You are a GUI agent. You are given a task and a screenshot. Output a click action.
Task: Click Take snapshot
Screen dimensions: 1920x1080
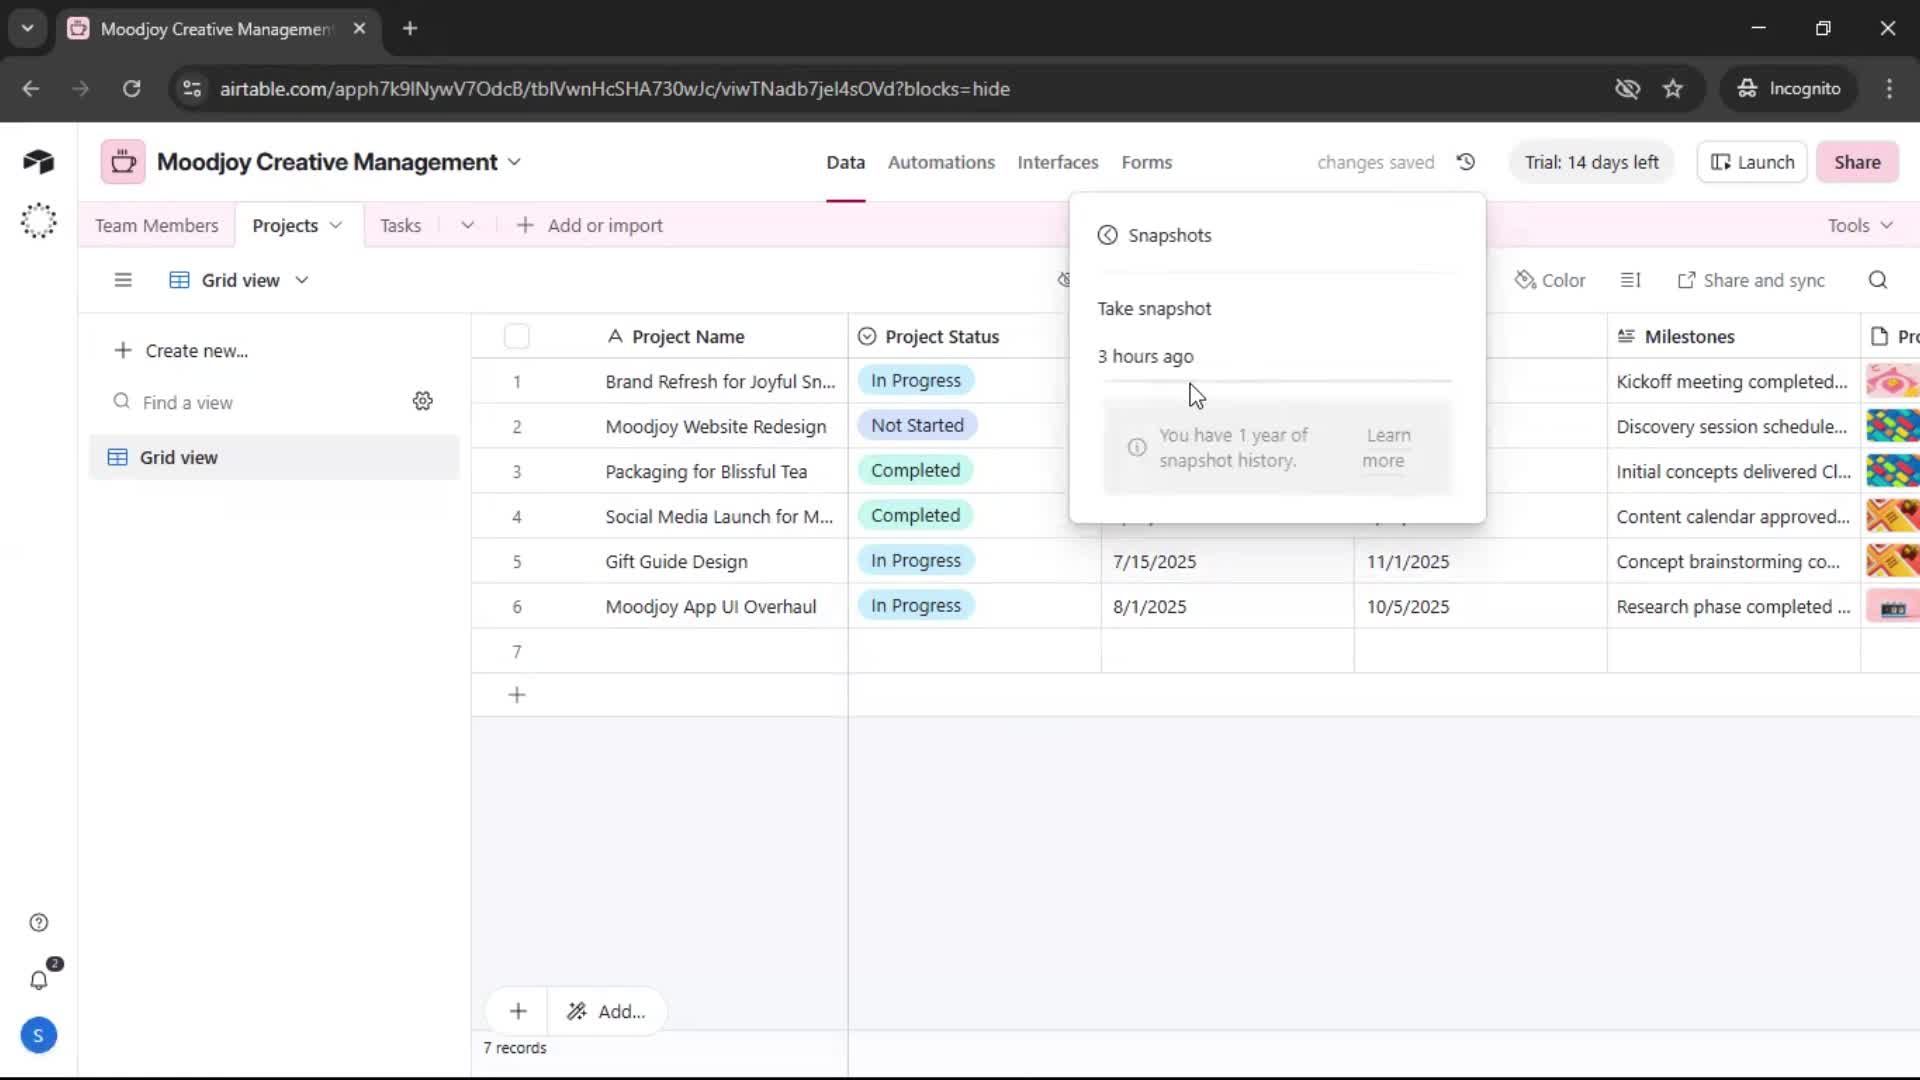(x=1154, y=308)
